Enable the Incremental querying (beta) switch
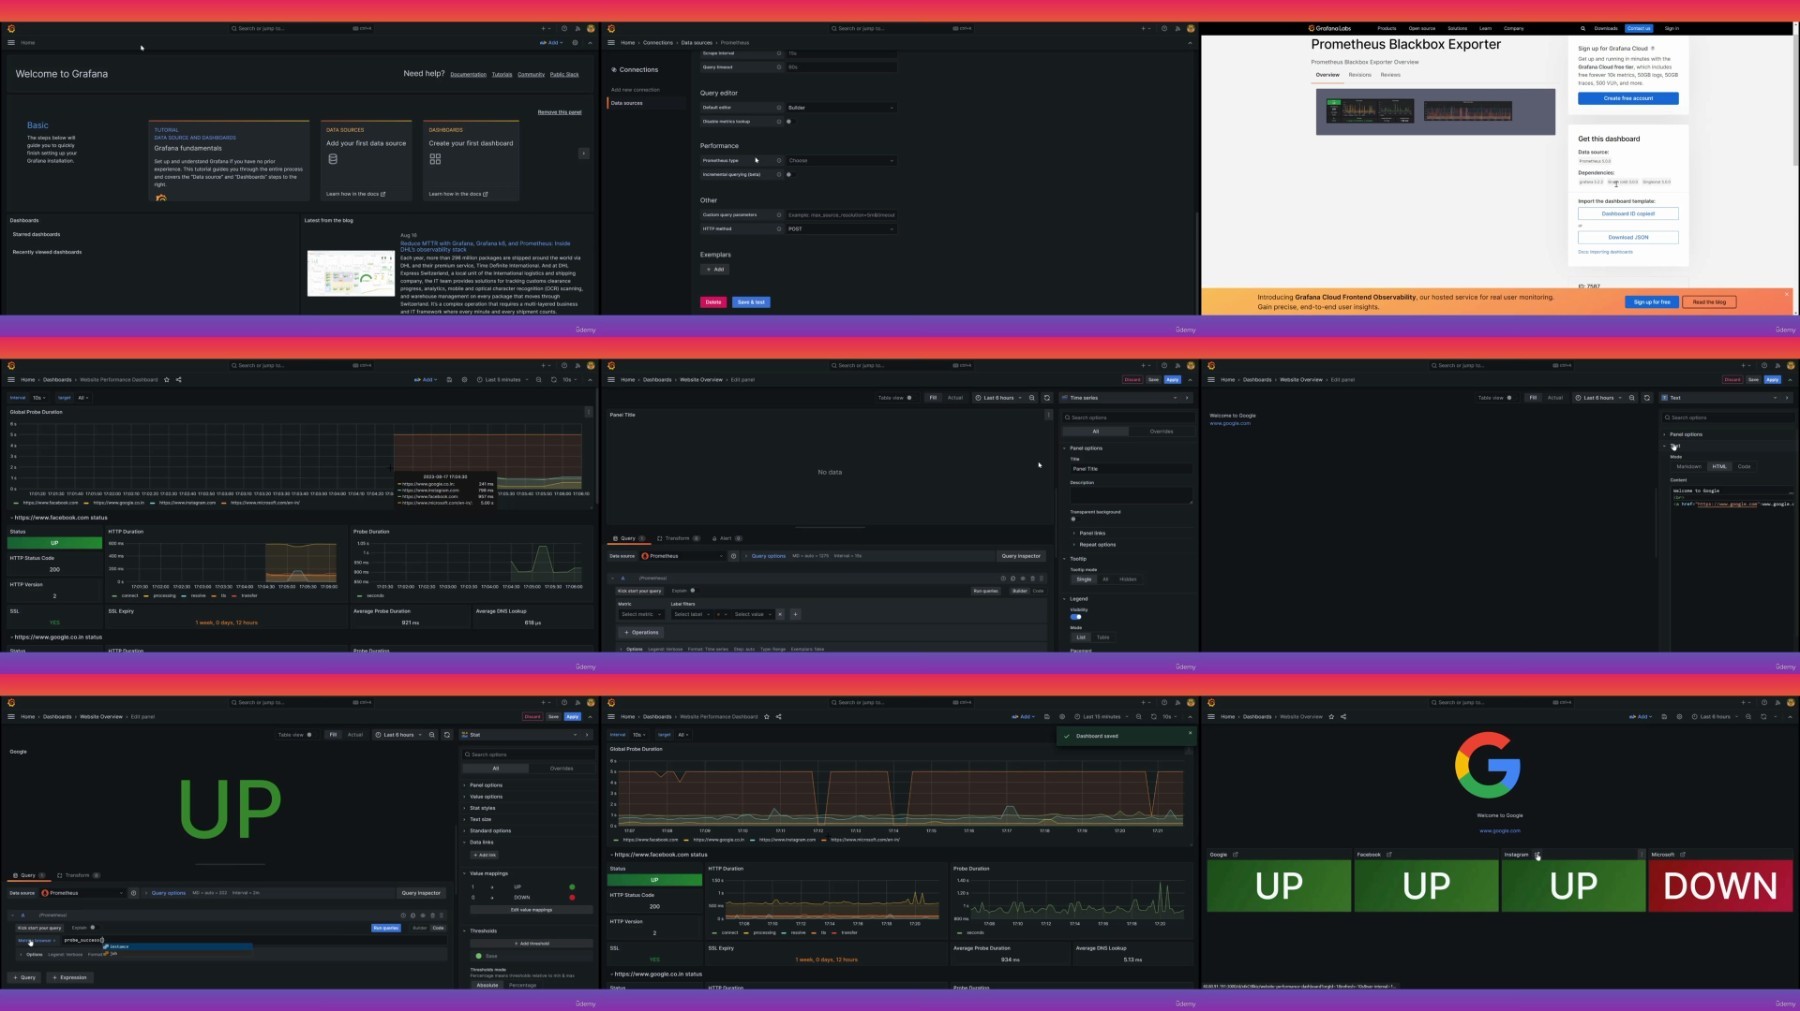1800x1011 pixels. (788, 174)
